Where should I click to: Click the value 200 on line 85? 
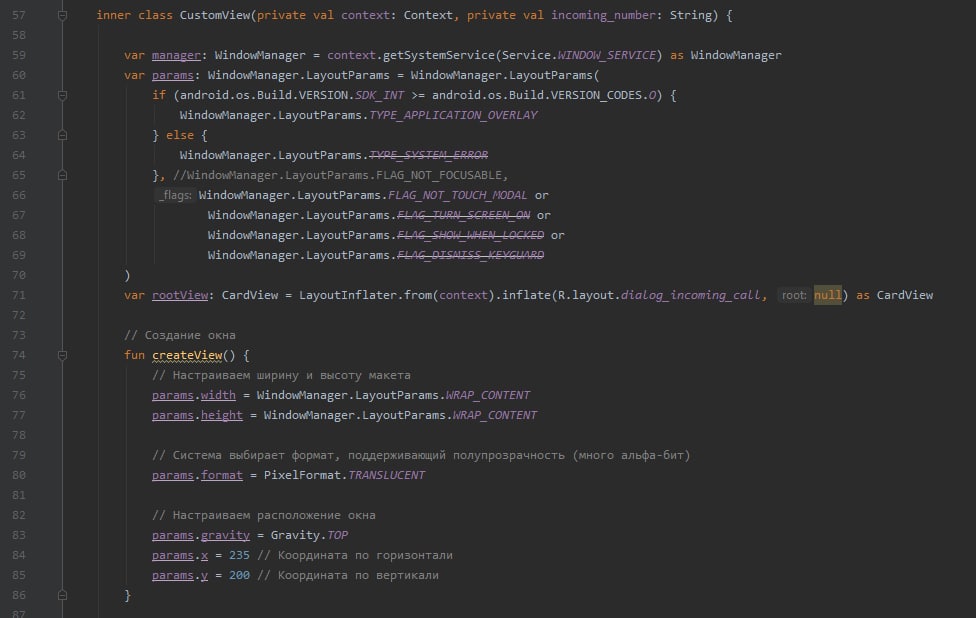(x=239, y=575)
